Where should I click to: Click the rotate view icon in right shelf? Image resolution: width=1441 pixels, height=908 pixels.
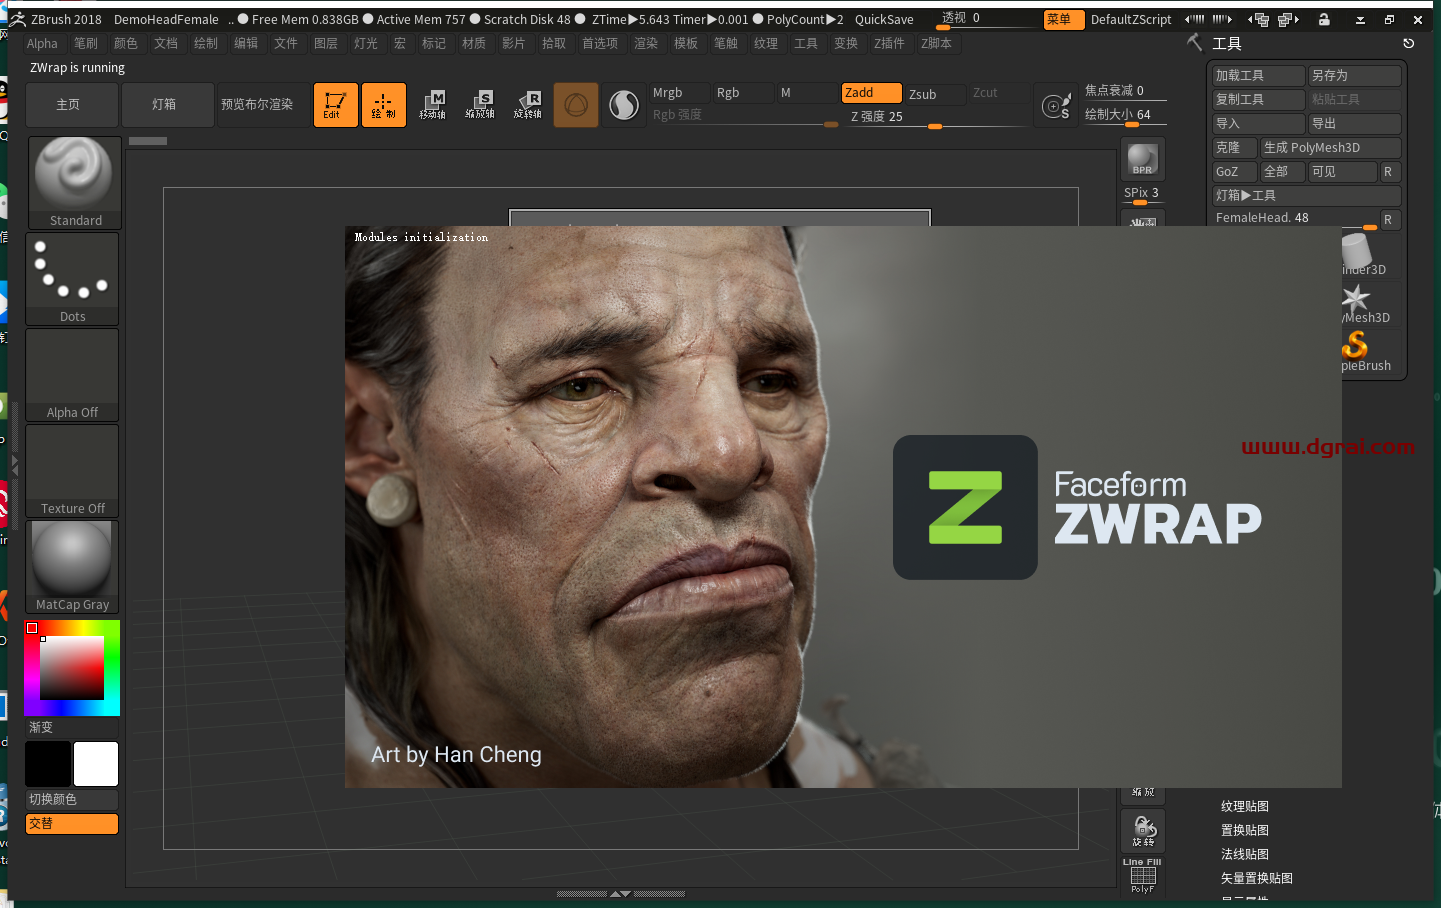(1143, 830)
